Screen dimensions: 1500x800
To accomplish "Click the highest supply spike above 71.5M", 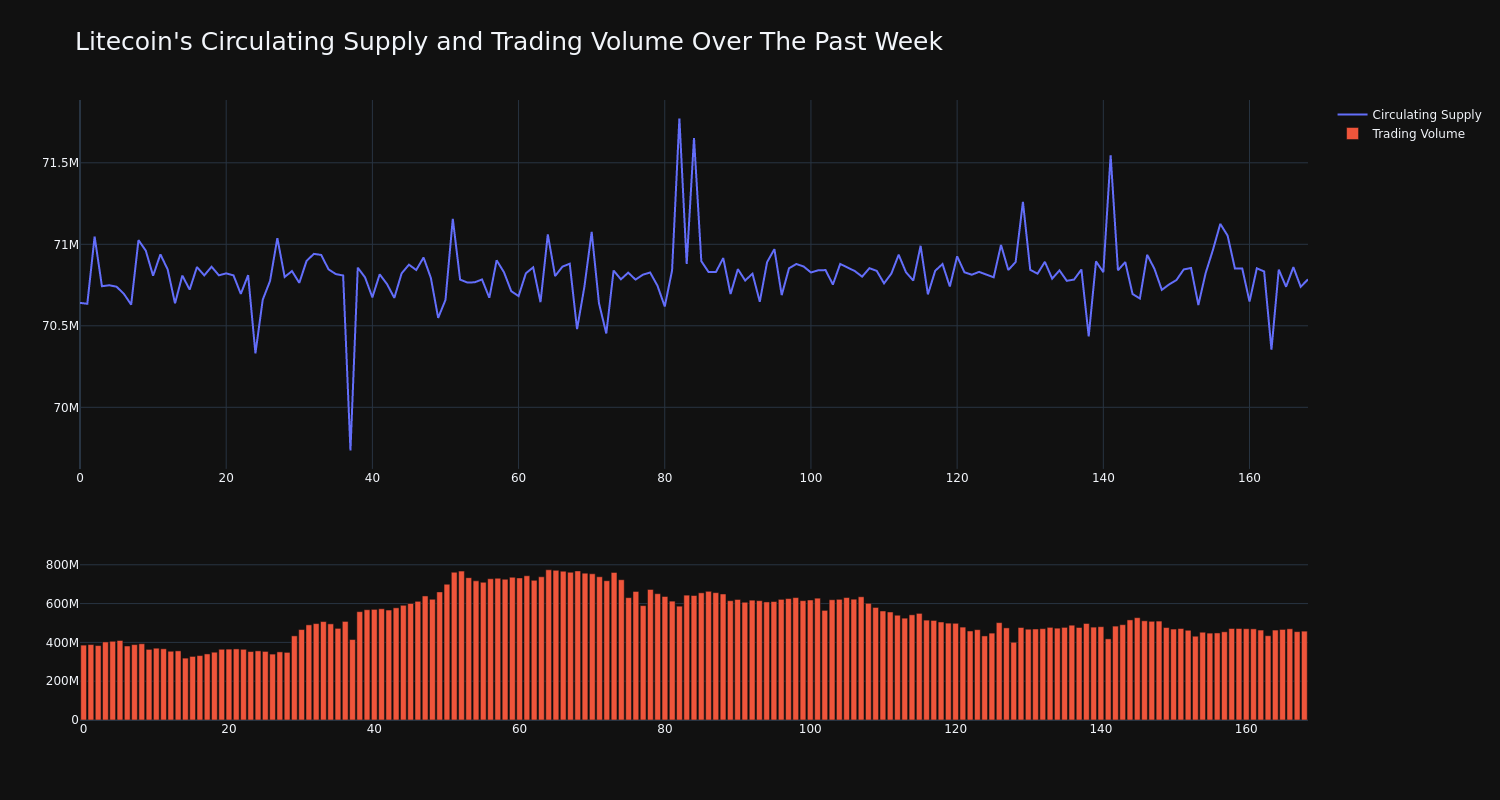I will click(679, 119).
